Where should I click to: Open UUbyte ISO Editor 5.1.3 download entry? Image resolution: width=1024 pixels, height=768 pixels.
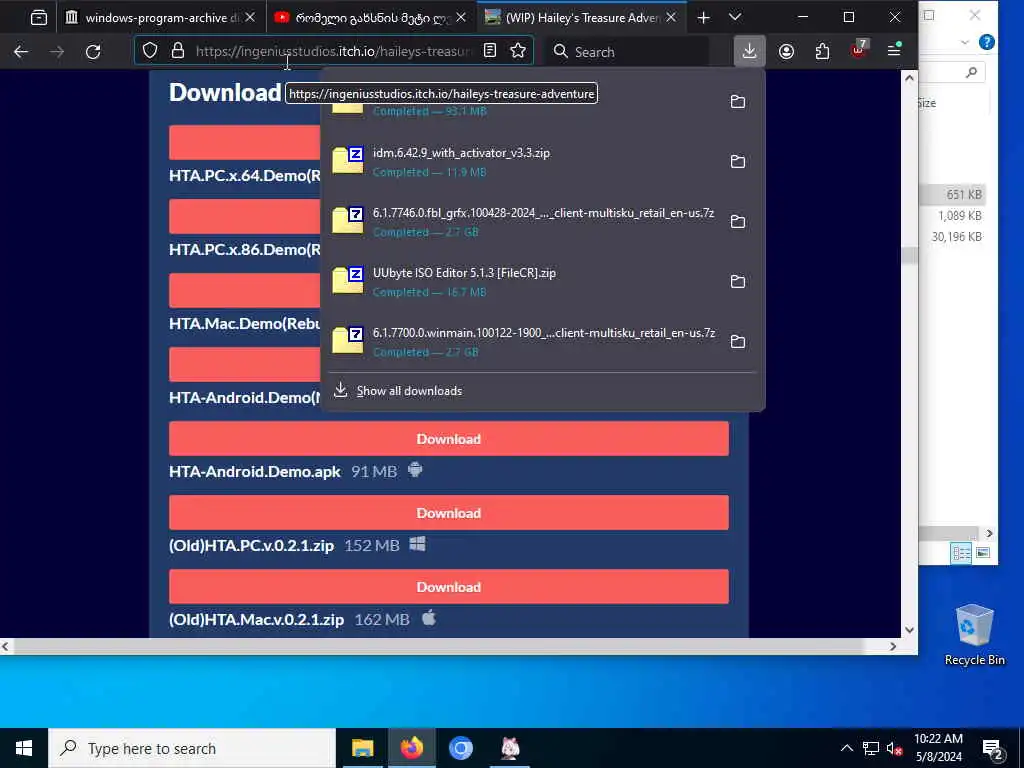coord(522,281)
